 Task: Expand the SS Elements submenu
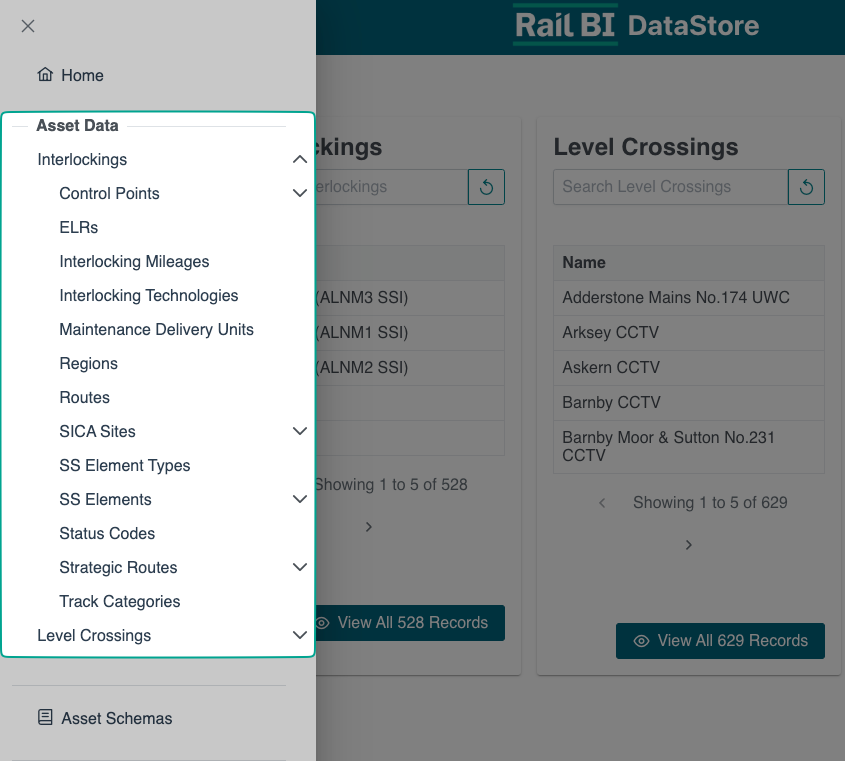click(x=299, y=500)
